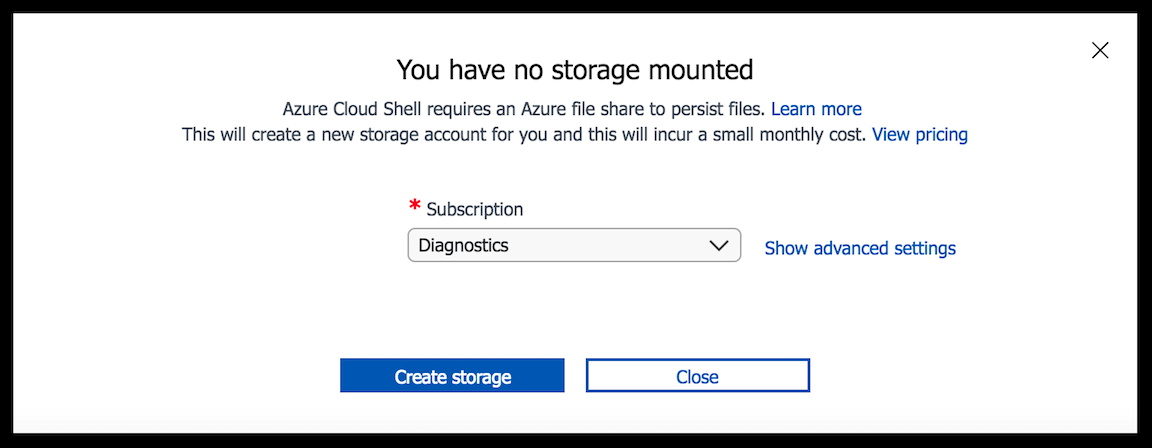Click the 'more' word in Learn more
The width and height of the screenshot is (1152, 448).
(x=840, y=109)
